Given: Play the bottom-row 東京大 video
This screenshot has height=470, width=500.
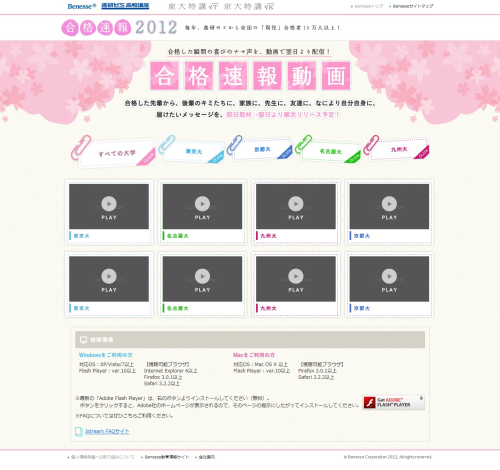Looking at the screenshot, I should click(x=109, y=279).
